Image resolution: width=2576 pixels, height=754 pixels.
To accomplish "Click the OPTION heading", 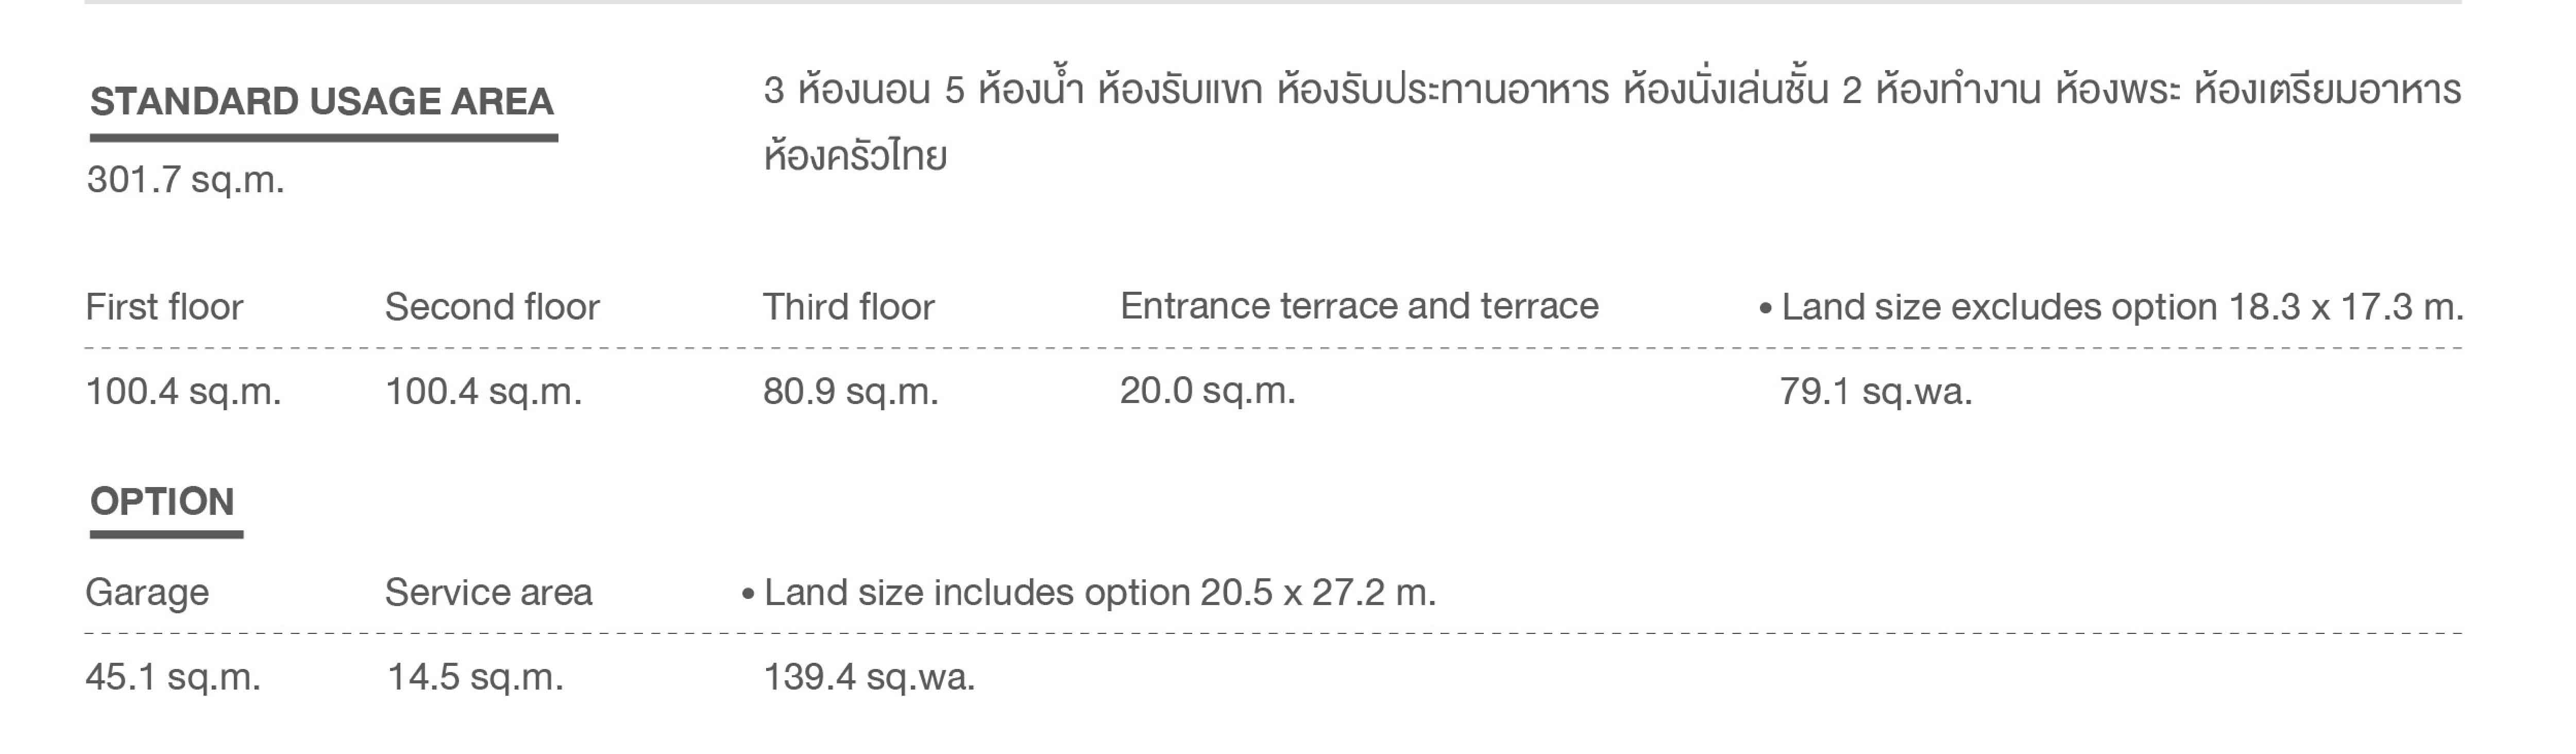I will click(162, 501).
